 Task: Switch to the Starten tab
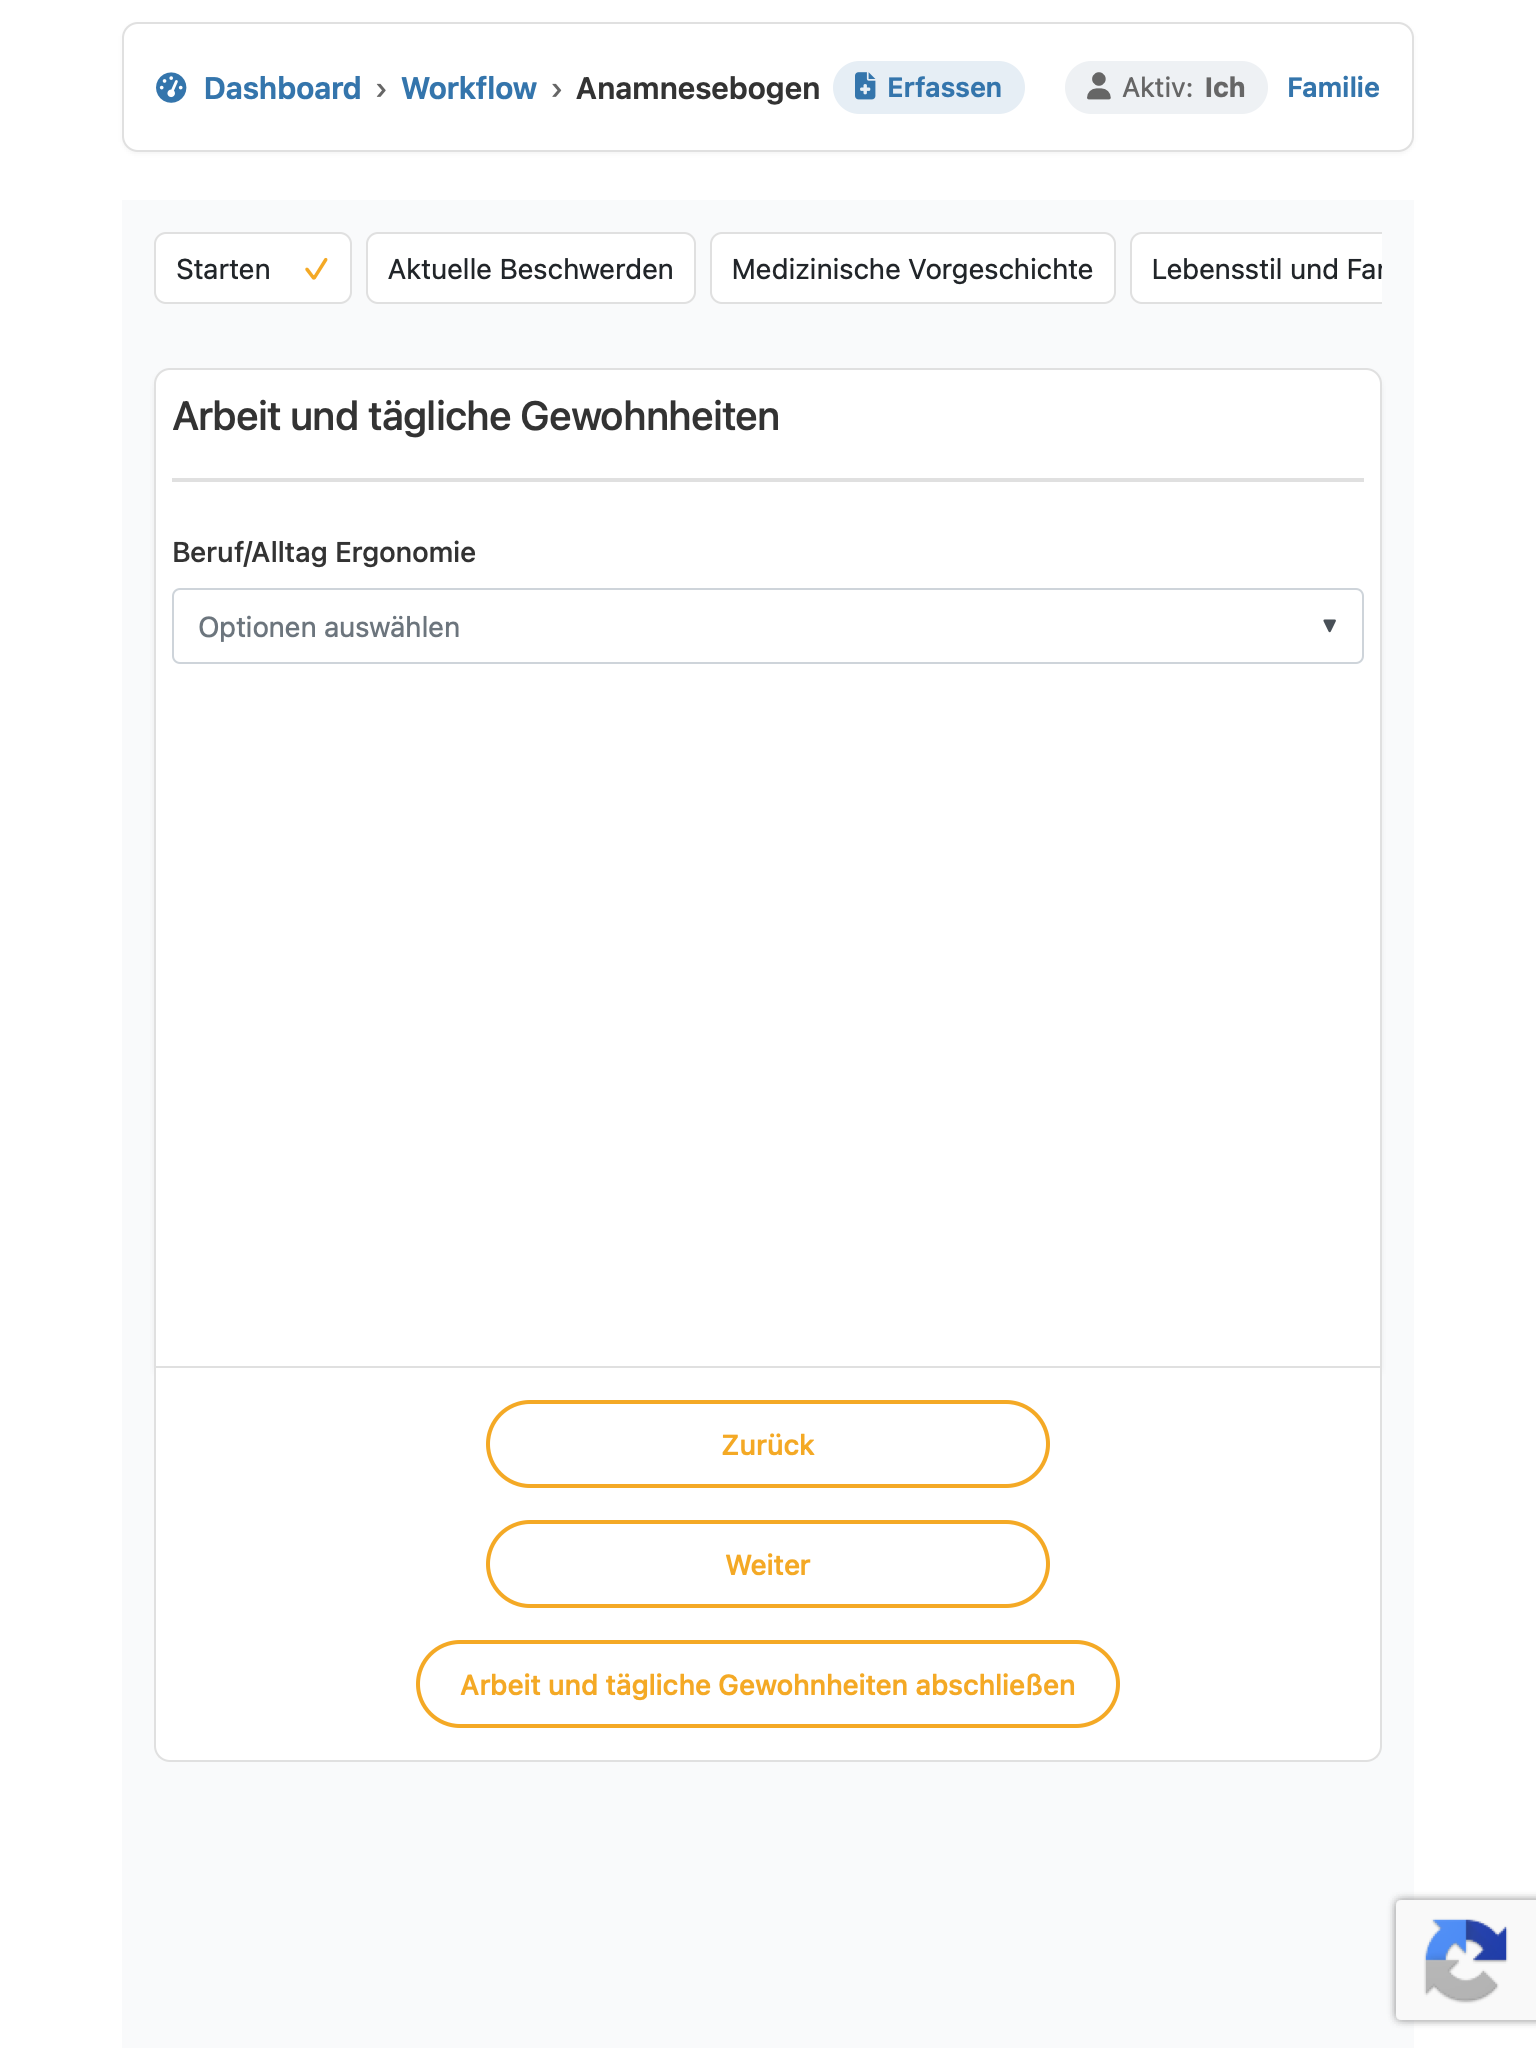click(253, 269)
